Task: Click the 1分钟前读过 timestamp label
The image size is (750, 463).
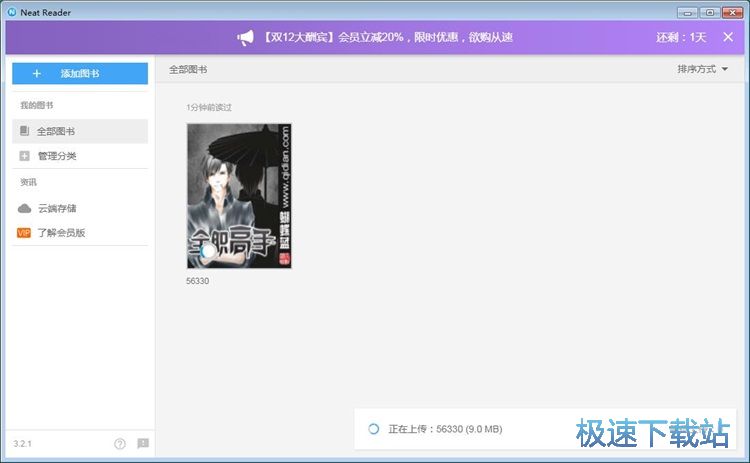Action: [x=209, y=108]
